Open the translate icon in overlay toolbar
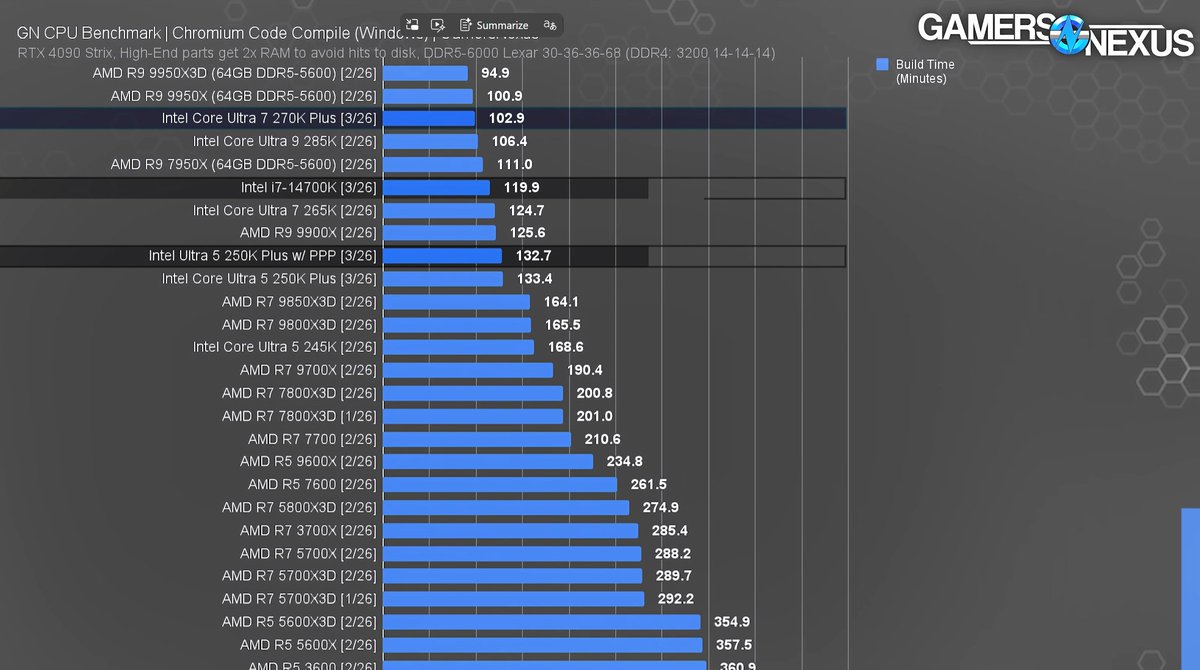Image resolution: width=1200 pixels, height=670 pixels. 549,25
